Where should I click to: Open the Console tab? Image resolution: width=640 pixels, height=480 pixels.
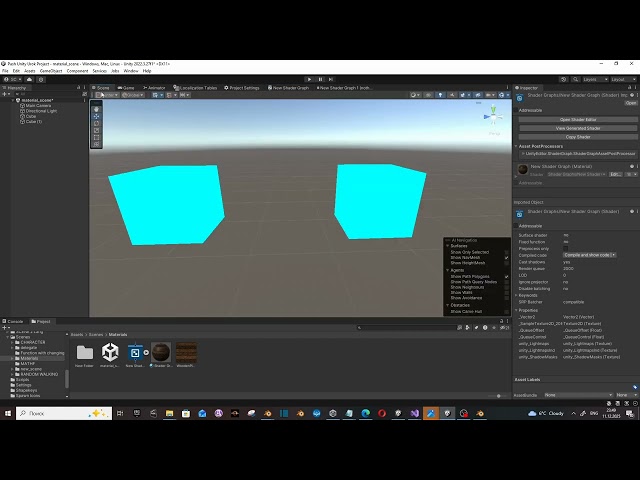(13, 321)
